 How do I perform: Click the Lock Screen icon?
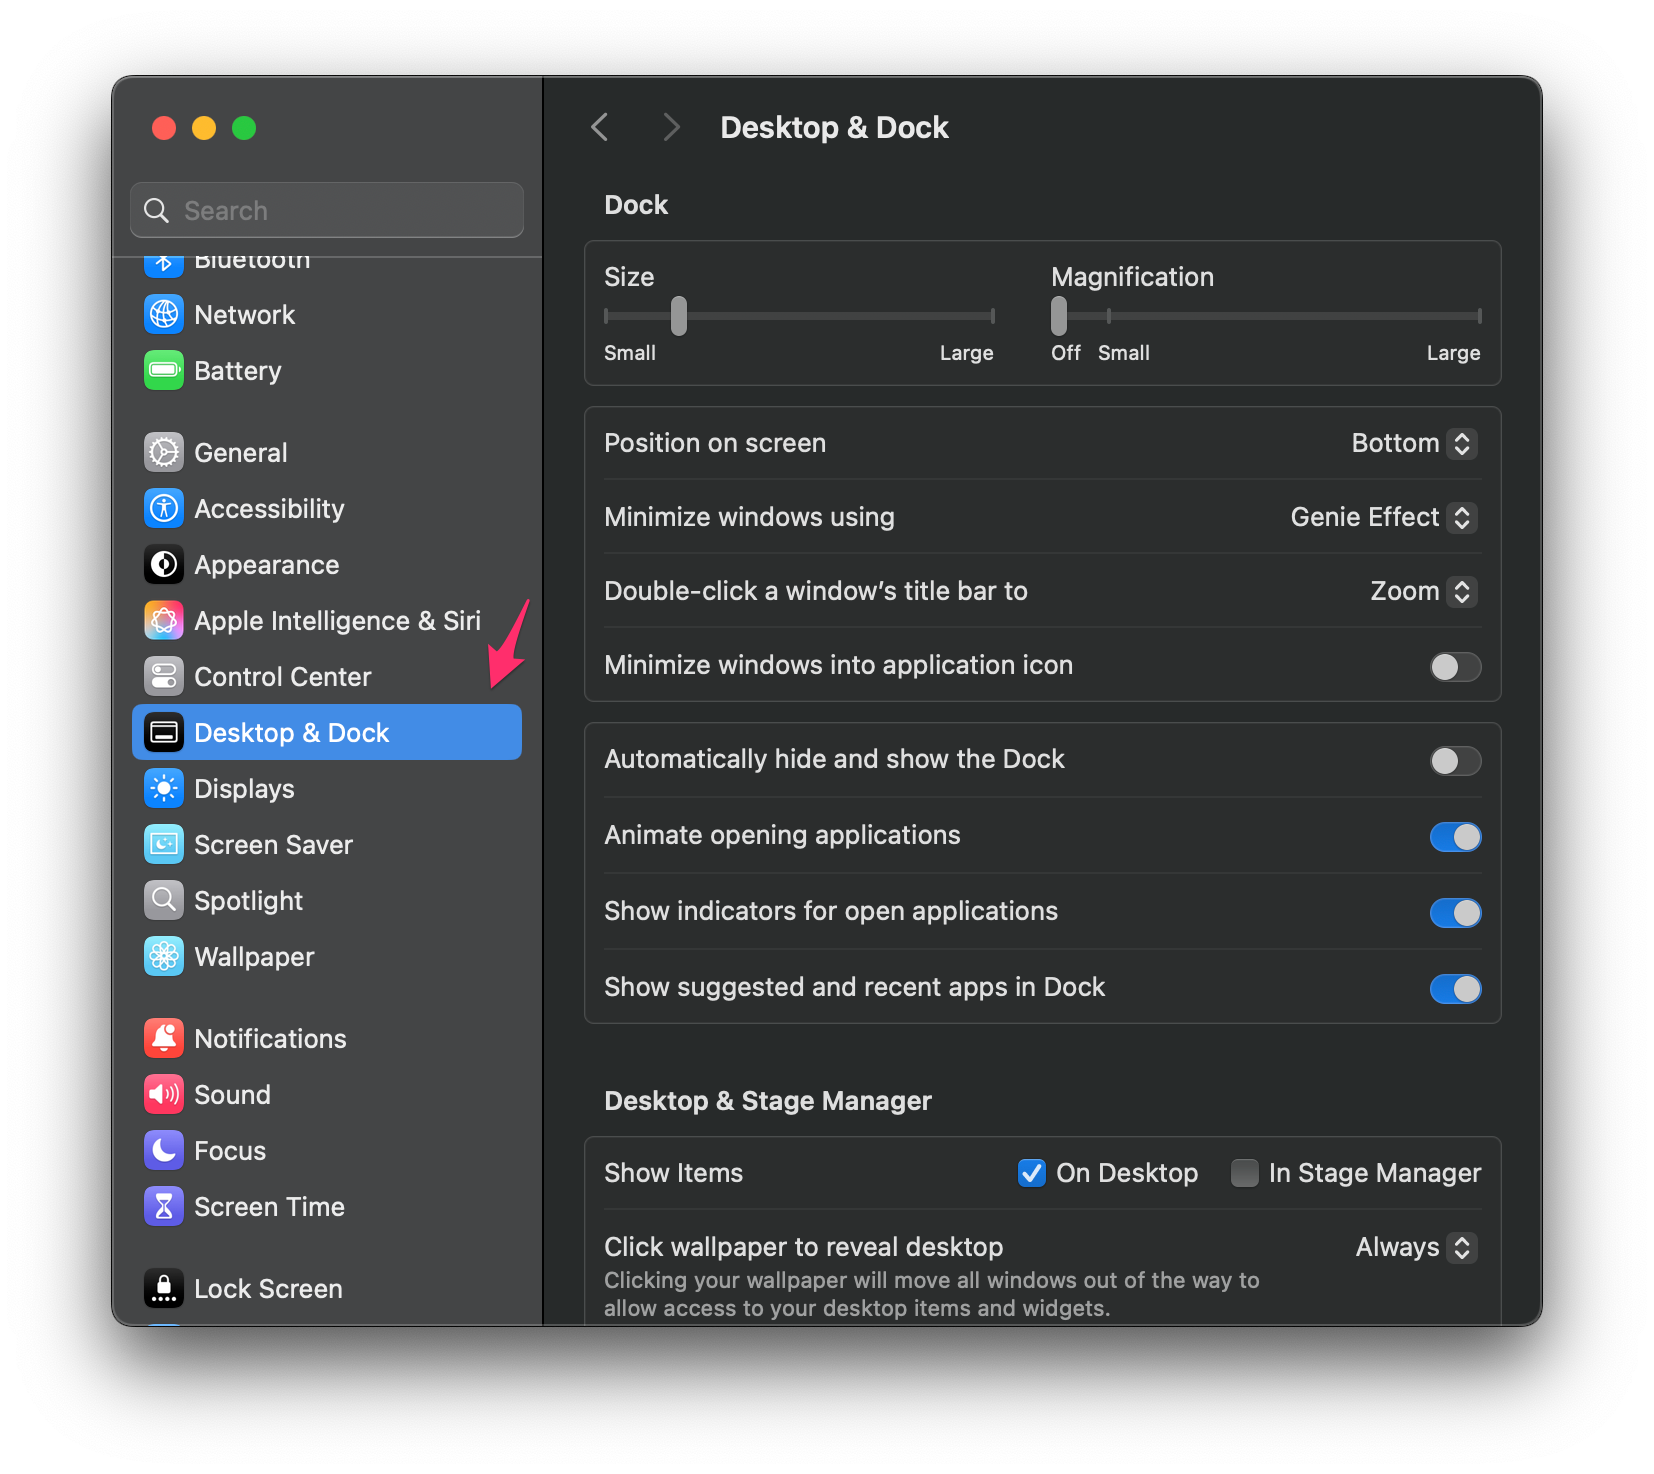(164, 1288)
